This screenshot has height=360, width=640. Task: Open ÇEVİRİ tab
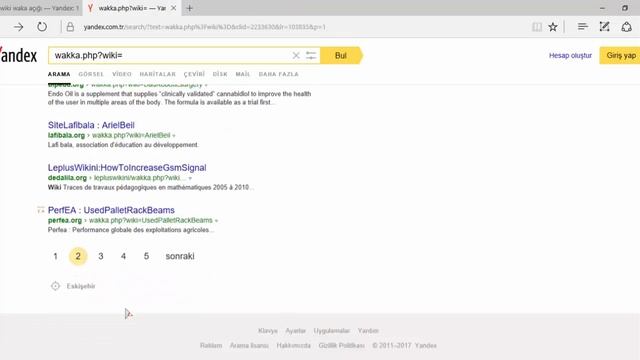[194, 74]
